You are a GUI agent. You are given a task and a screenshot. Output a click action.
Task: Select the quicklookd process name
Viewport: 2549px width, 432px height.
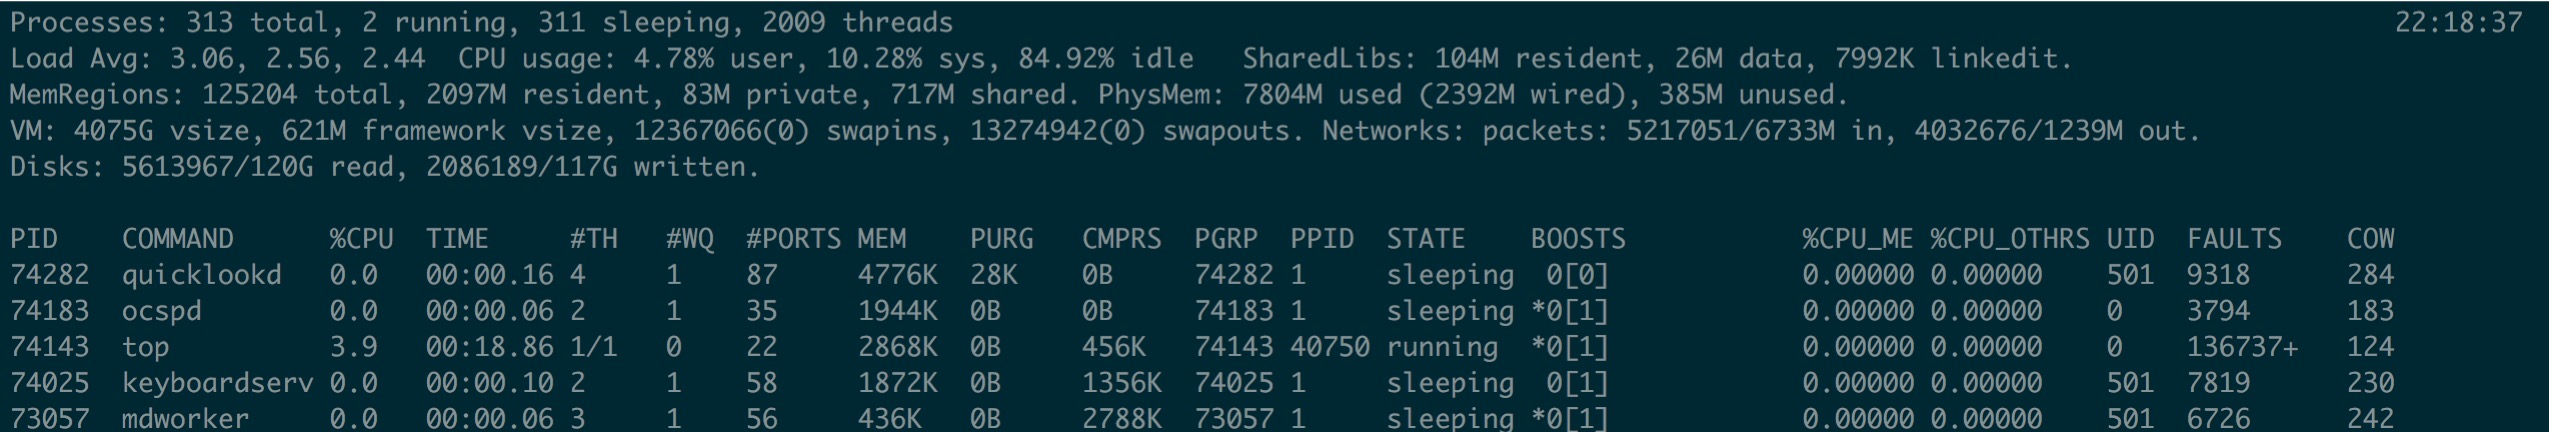tap(201, 275)
